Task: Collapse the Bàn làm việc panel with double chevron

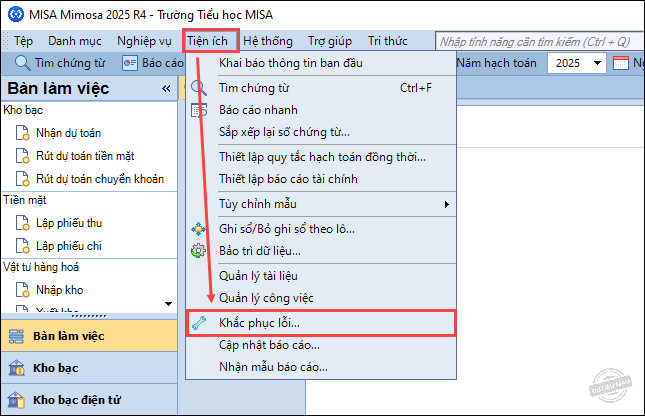Action: click(166, 88)
